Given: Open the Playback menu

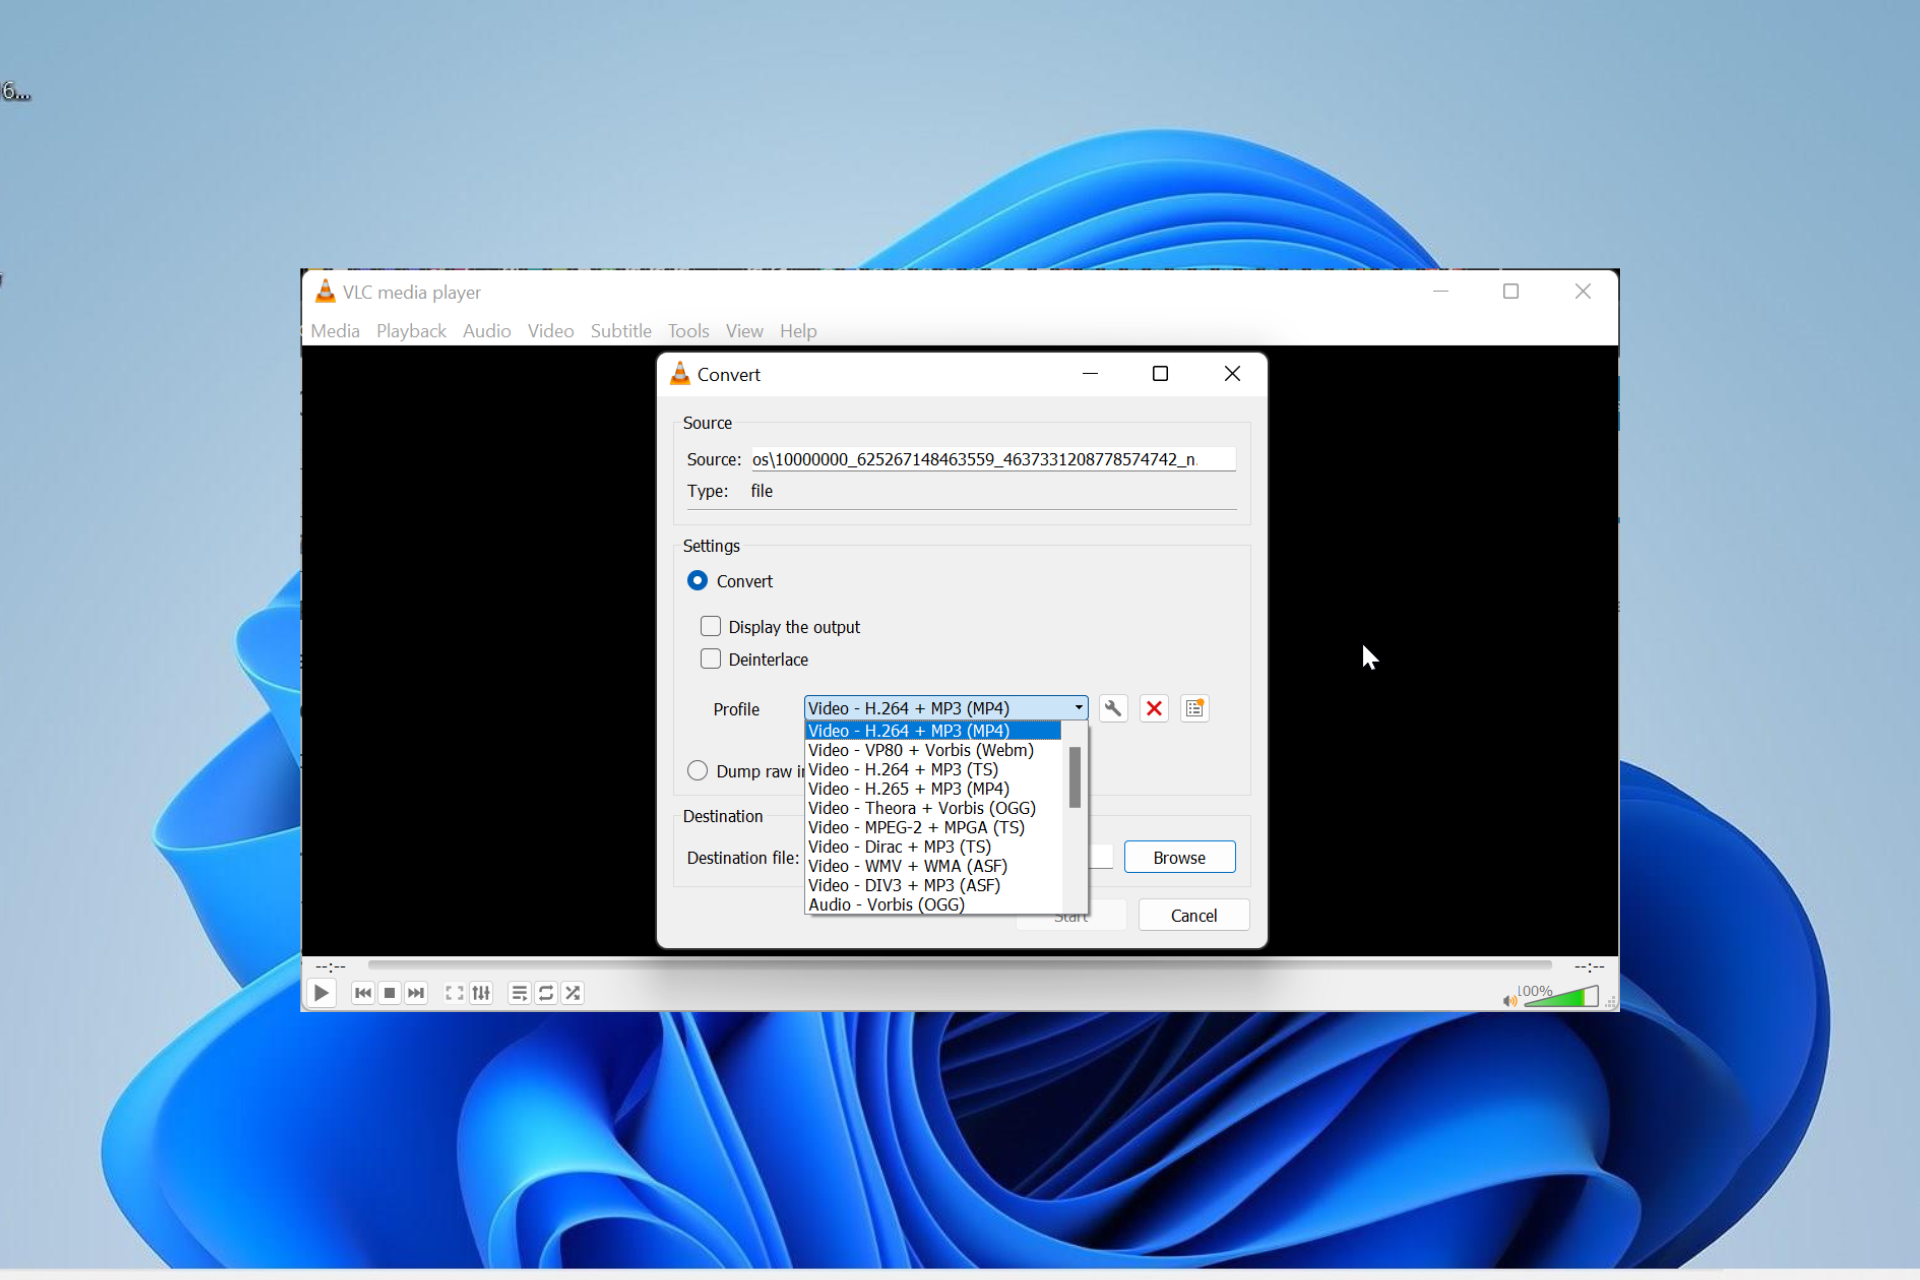Looking at the screenshot, I should [x=411, y=331].
